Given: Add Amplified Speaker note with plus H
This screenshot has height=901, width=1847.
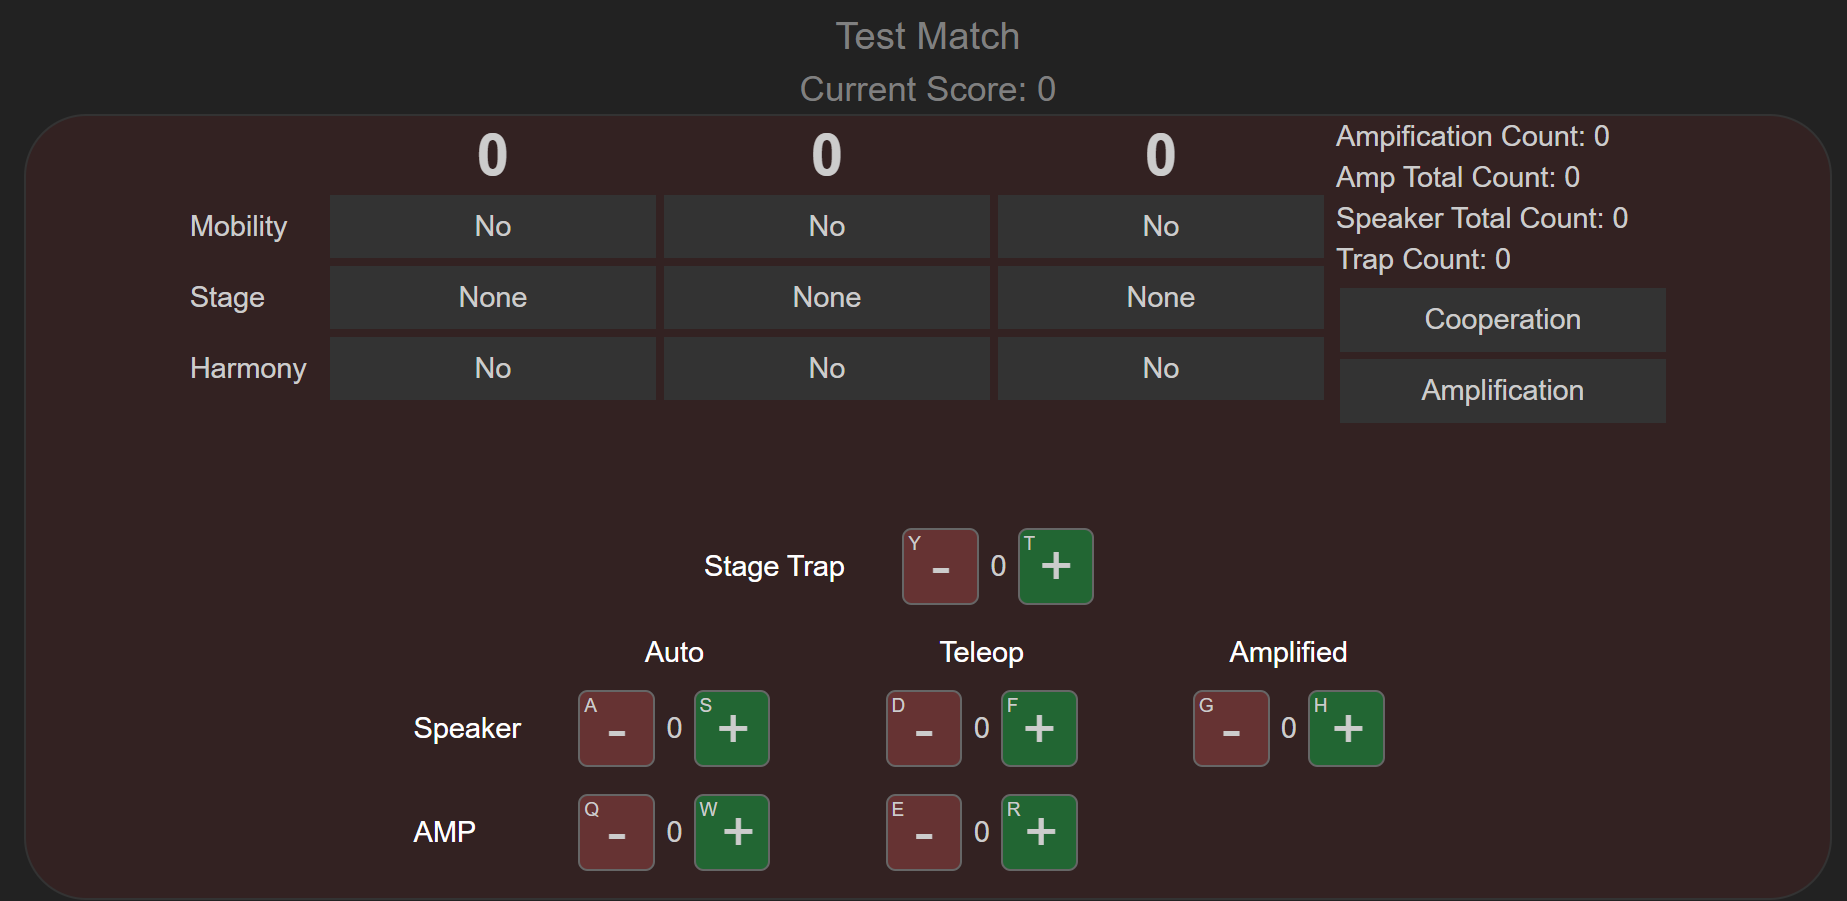Looking at the screenshot, I should point(1346,728).
